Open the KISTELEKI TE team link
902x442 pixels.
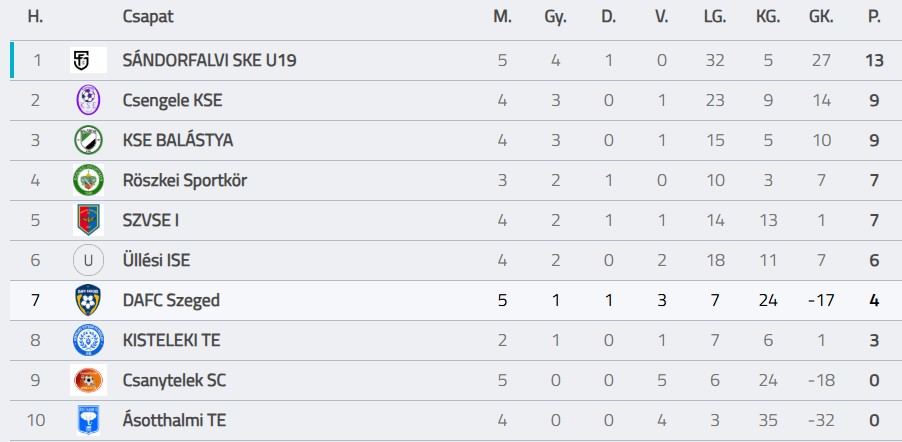[171, 340]
